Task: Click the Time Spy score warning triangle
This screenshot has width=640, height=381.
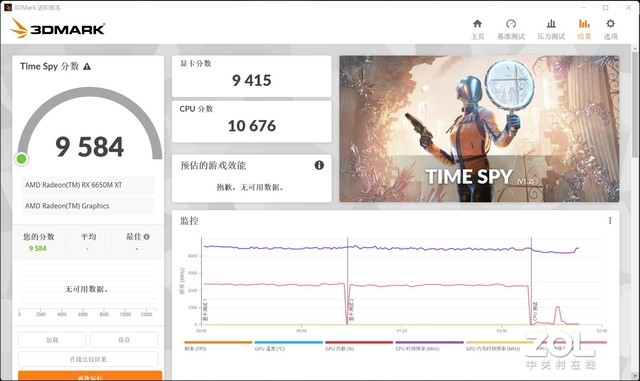Action: point(87,66)
